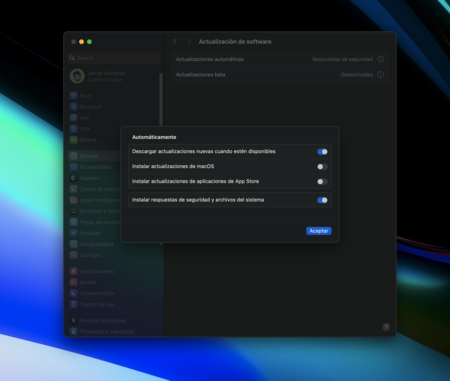
Task: Click the green zoom window button
Action: point(89,42)
